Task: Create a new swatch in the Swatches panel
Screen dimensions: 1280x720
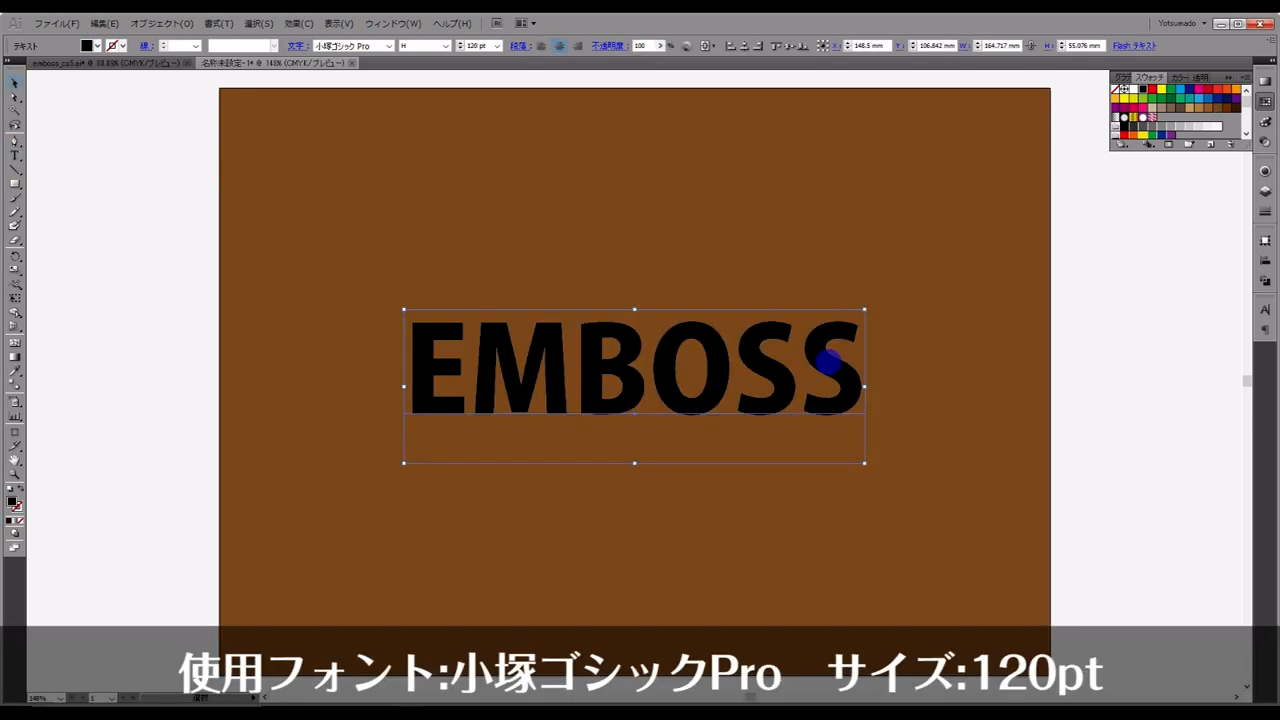Action: pyautogui.click(x=1211, y=144)
